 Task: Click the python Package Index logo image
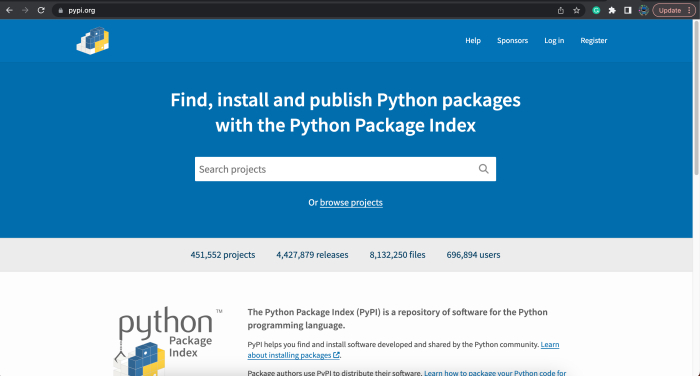[168, 341]
